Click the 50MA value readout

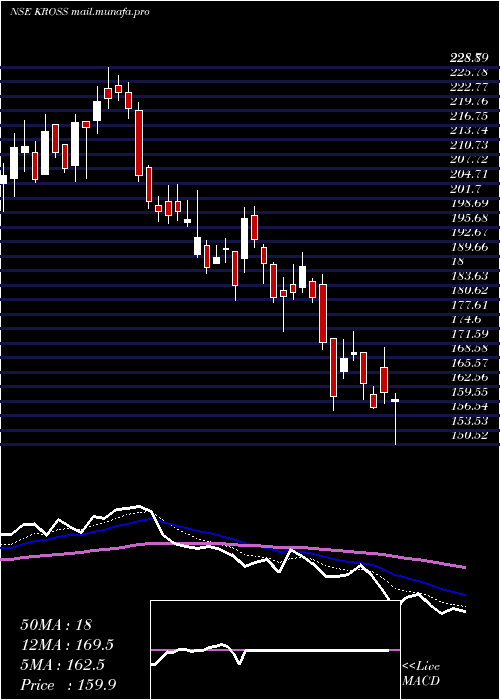[56, 625]
